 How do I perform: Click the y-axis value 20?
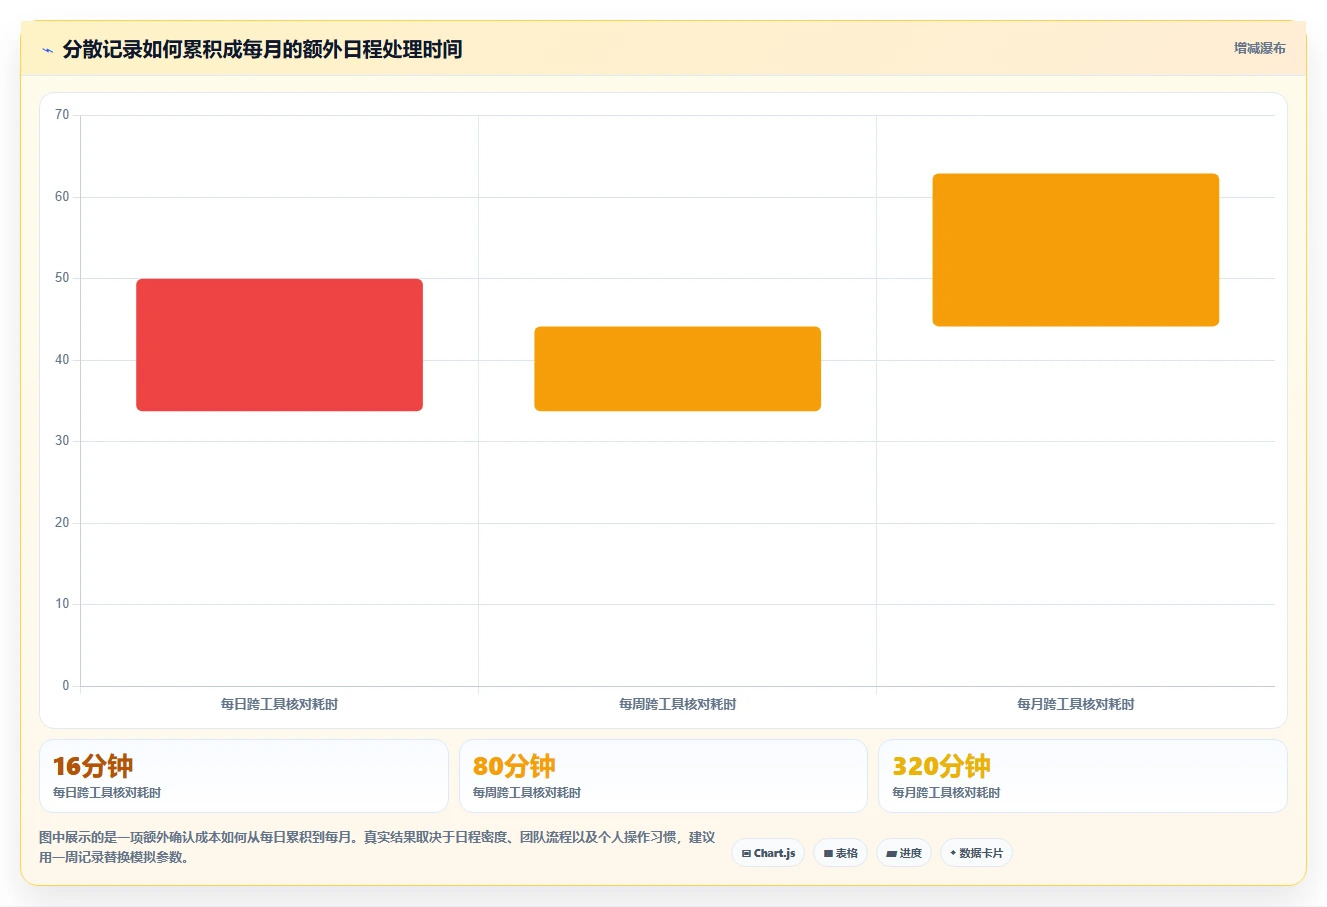point(62,523)
